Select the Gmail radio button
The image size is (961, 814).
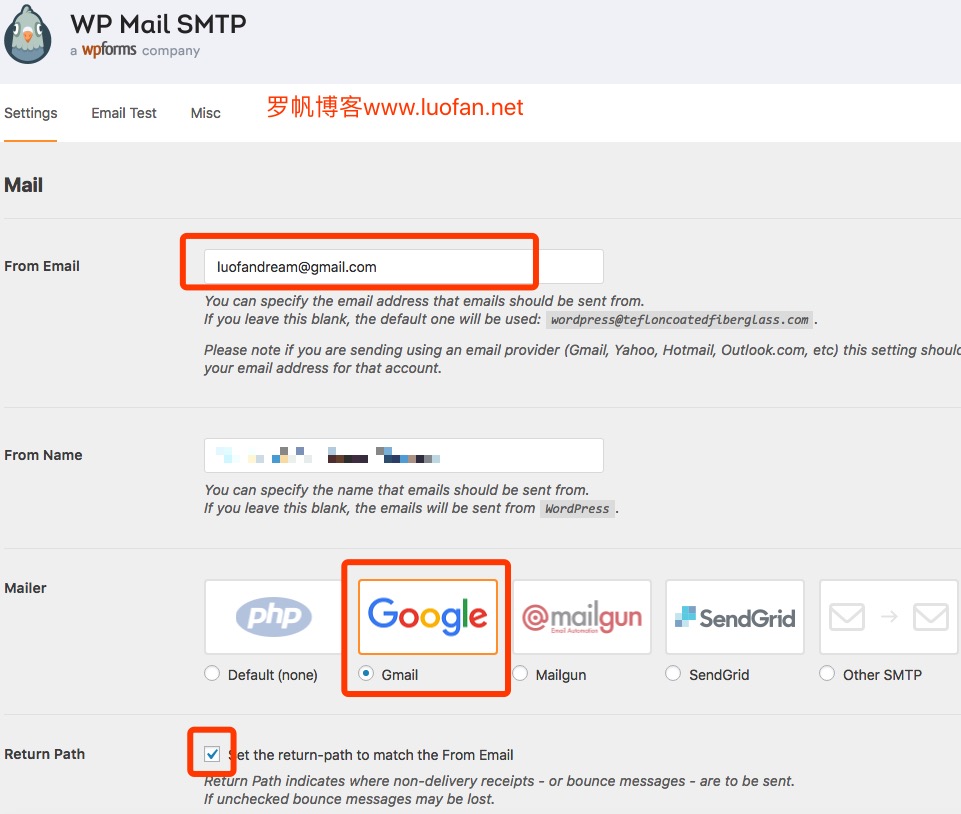pos(366,674)
